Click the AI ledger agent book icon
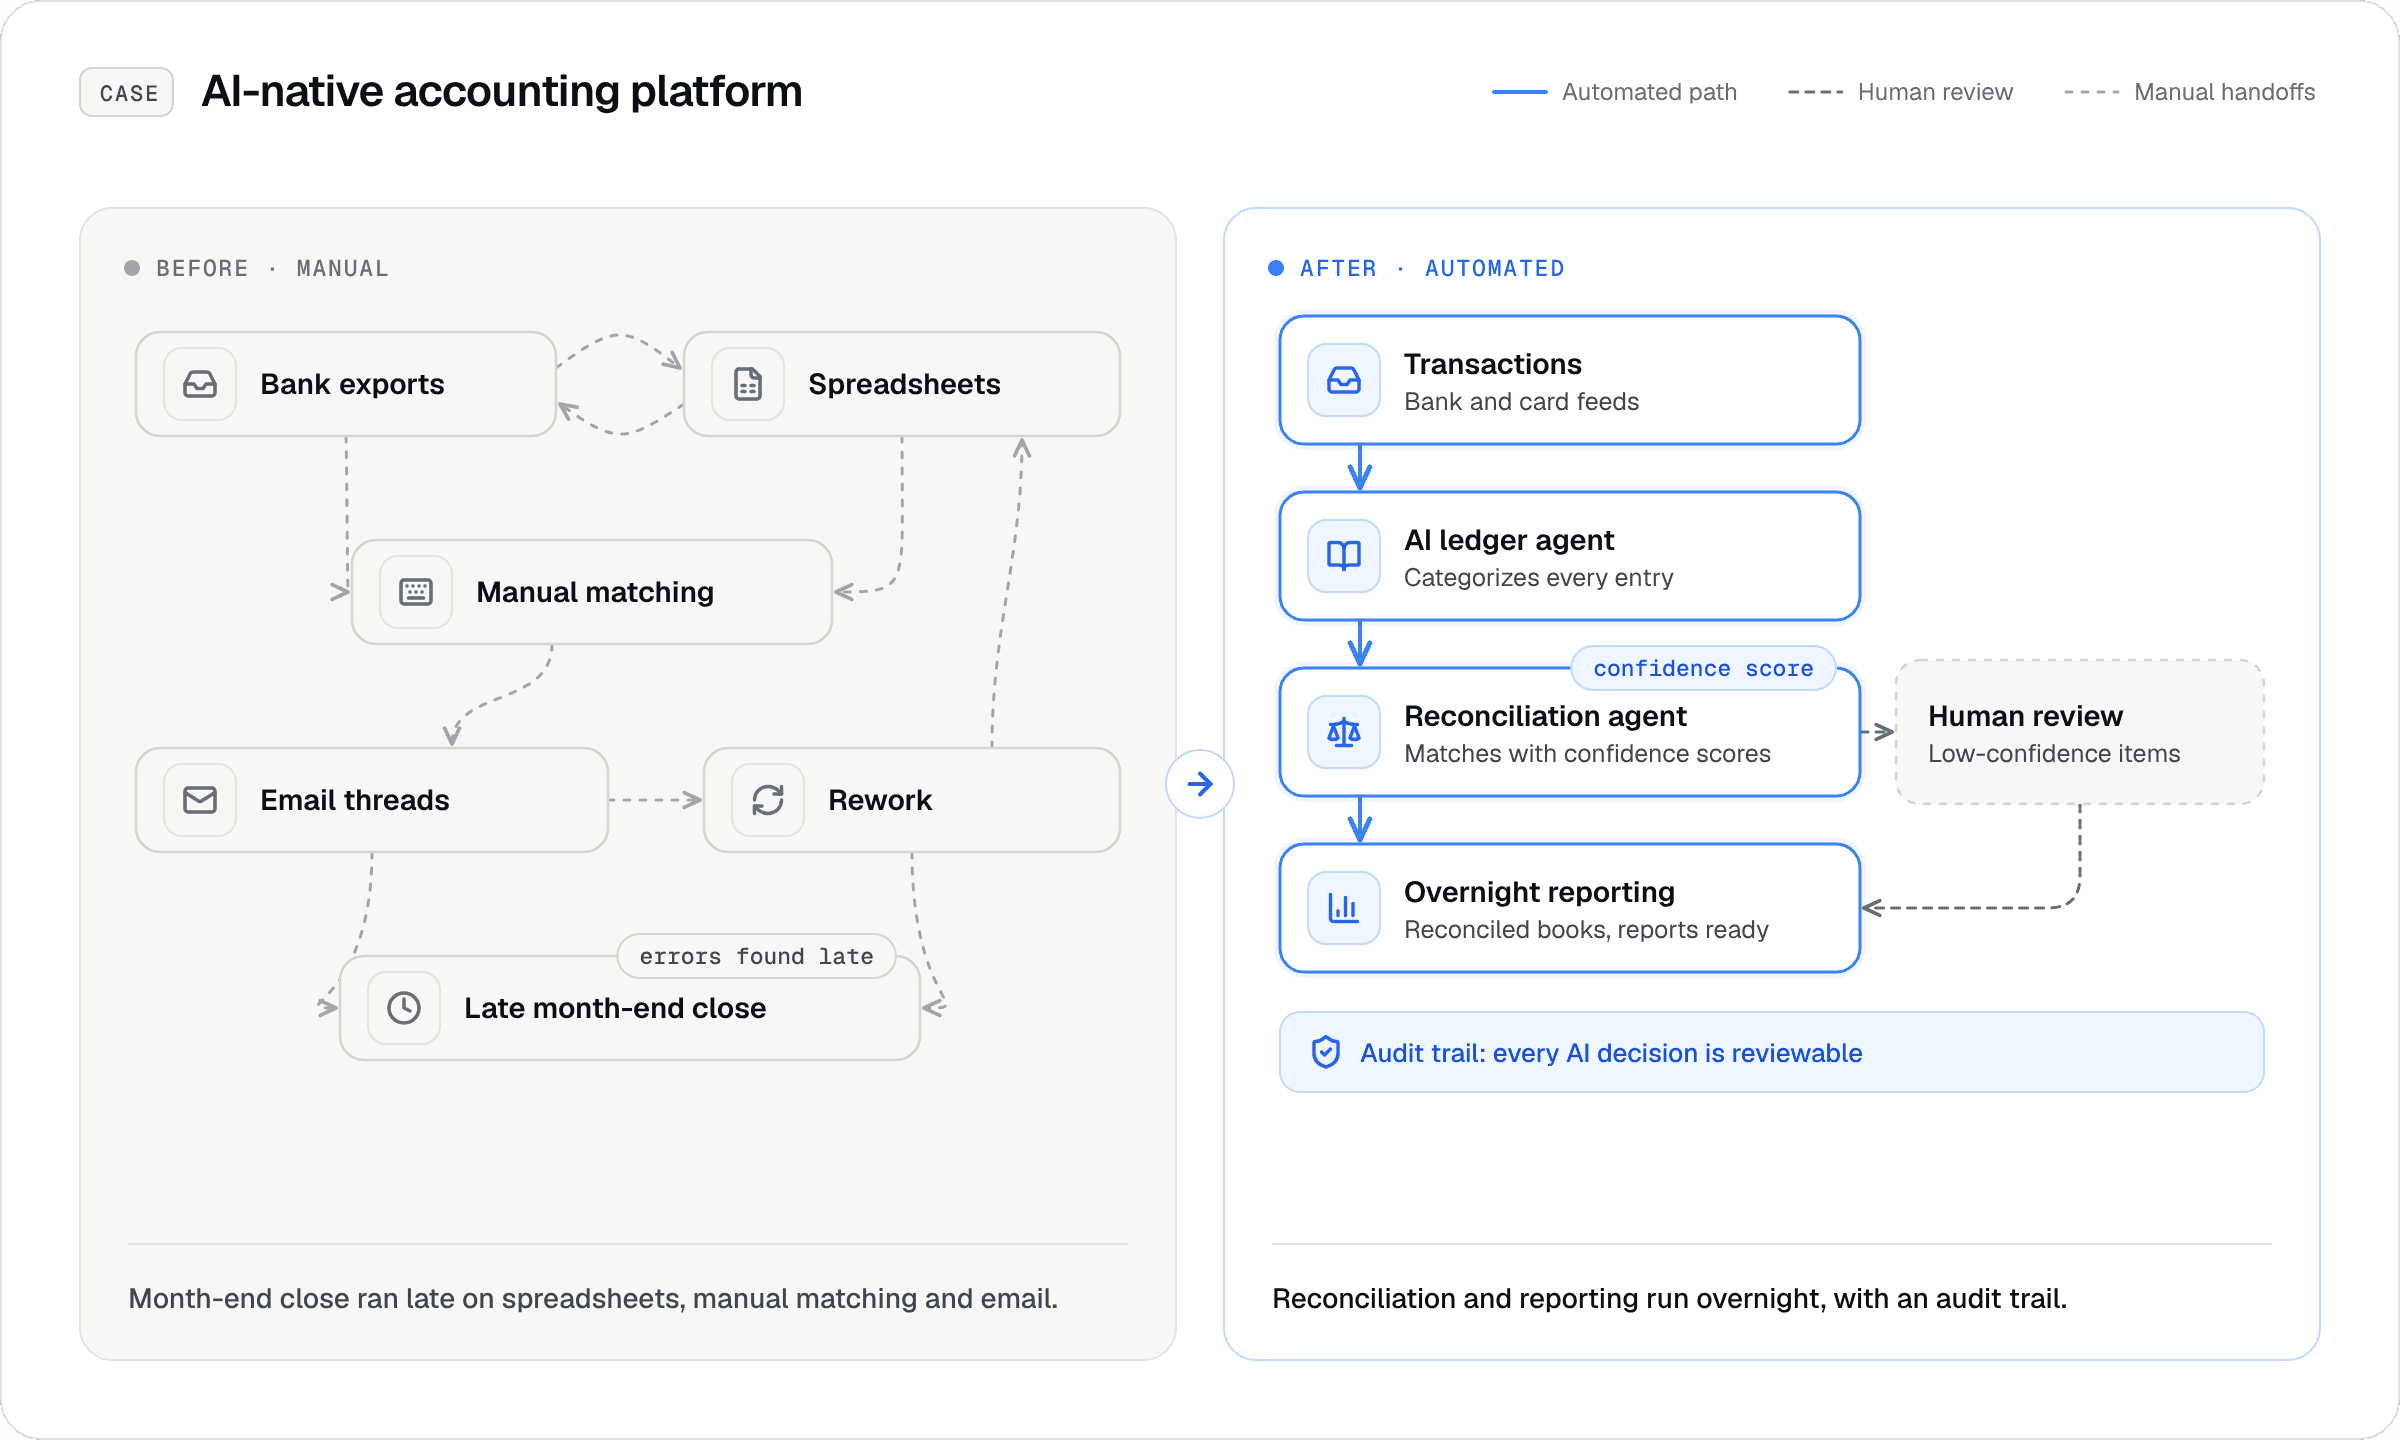This screenshot has width=2400, height=1440. (1344, 556)
